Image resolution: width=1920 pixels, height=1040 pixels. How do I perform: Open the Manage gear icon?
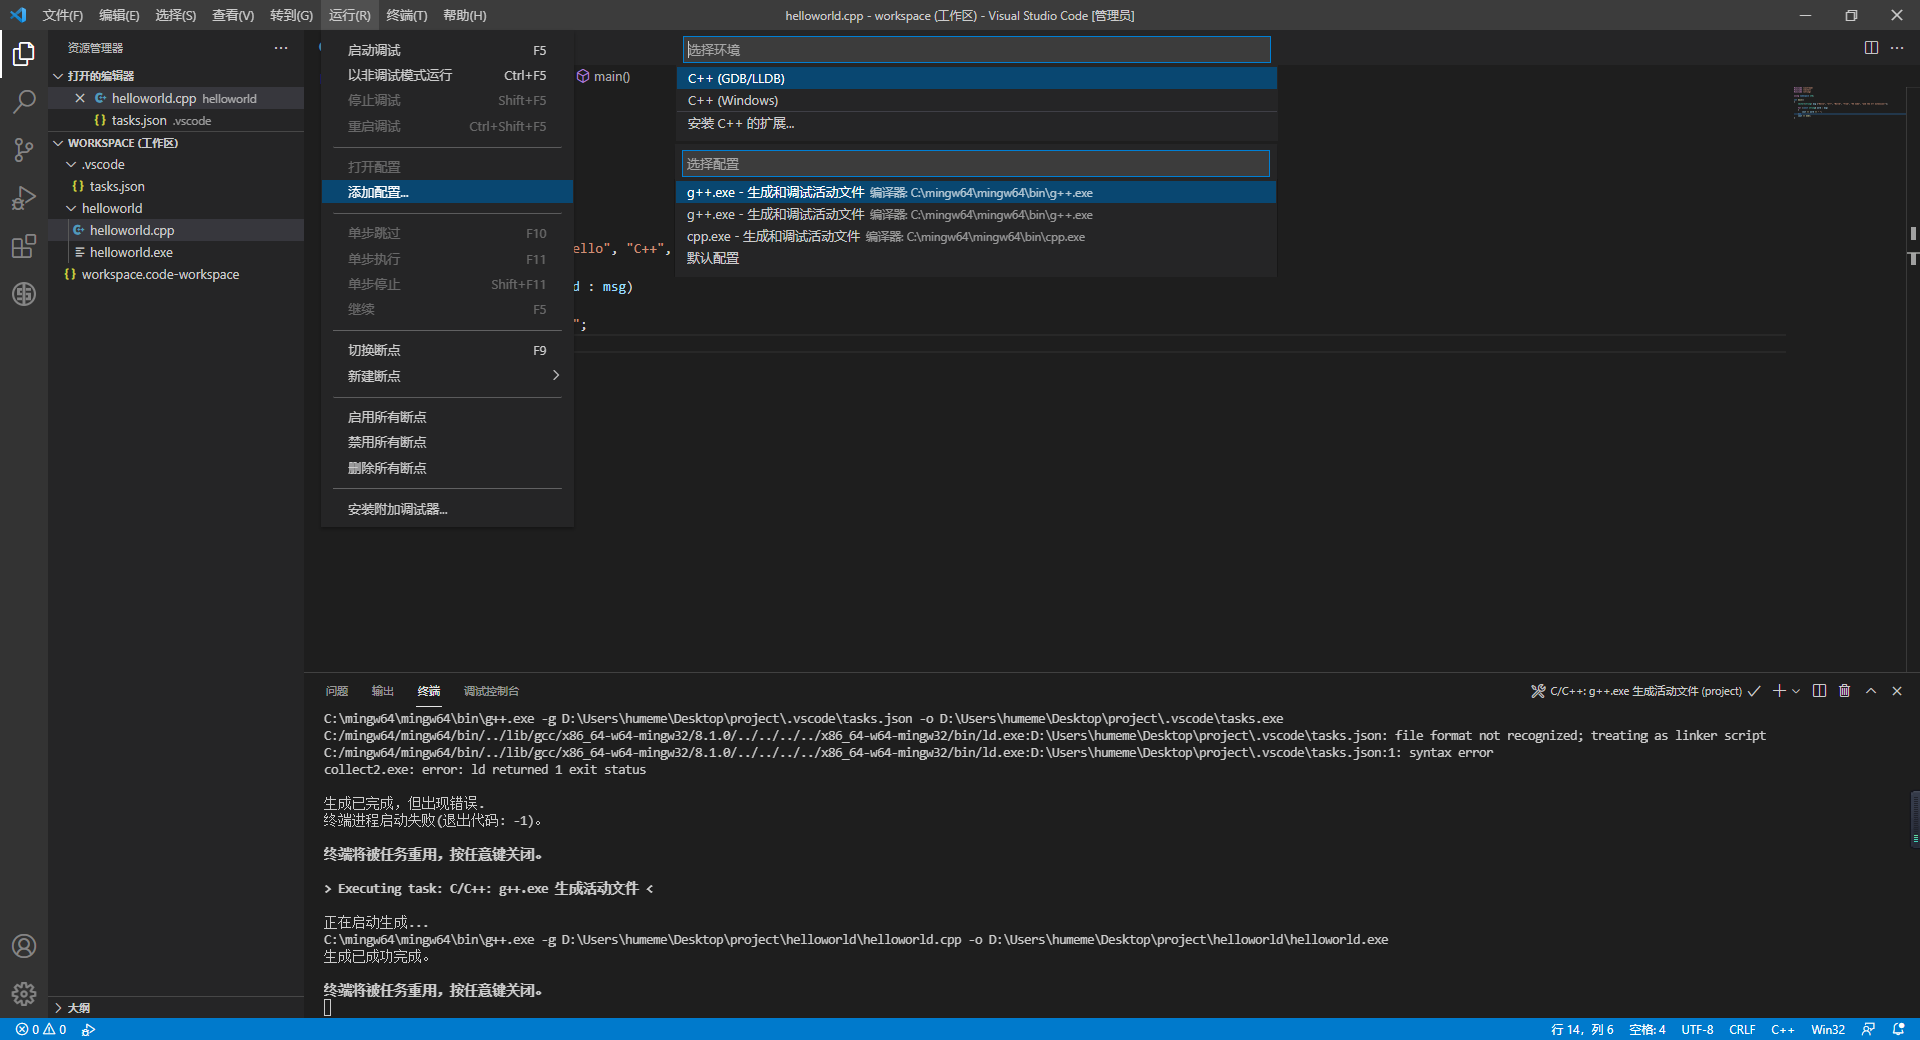(x=24, y=994)
